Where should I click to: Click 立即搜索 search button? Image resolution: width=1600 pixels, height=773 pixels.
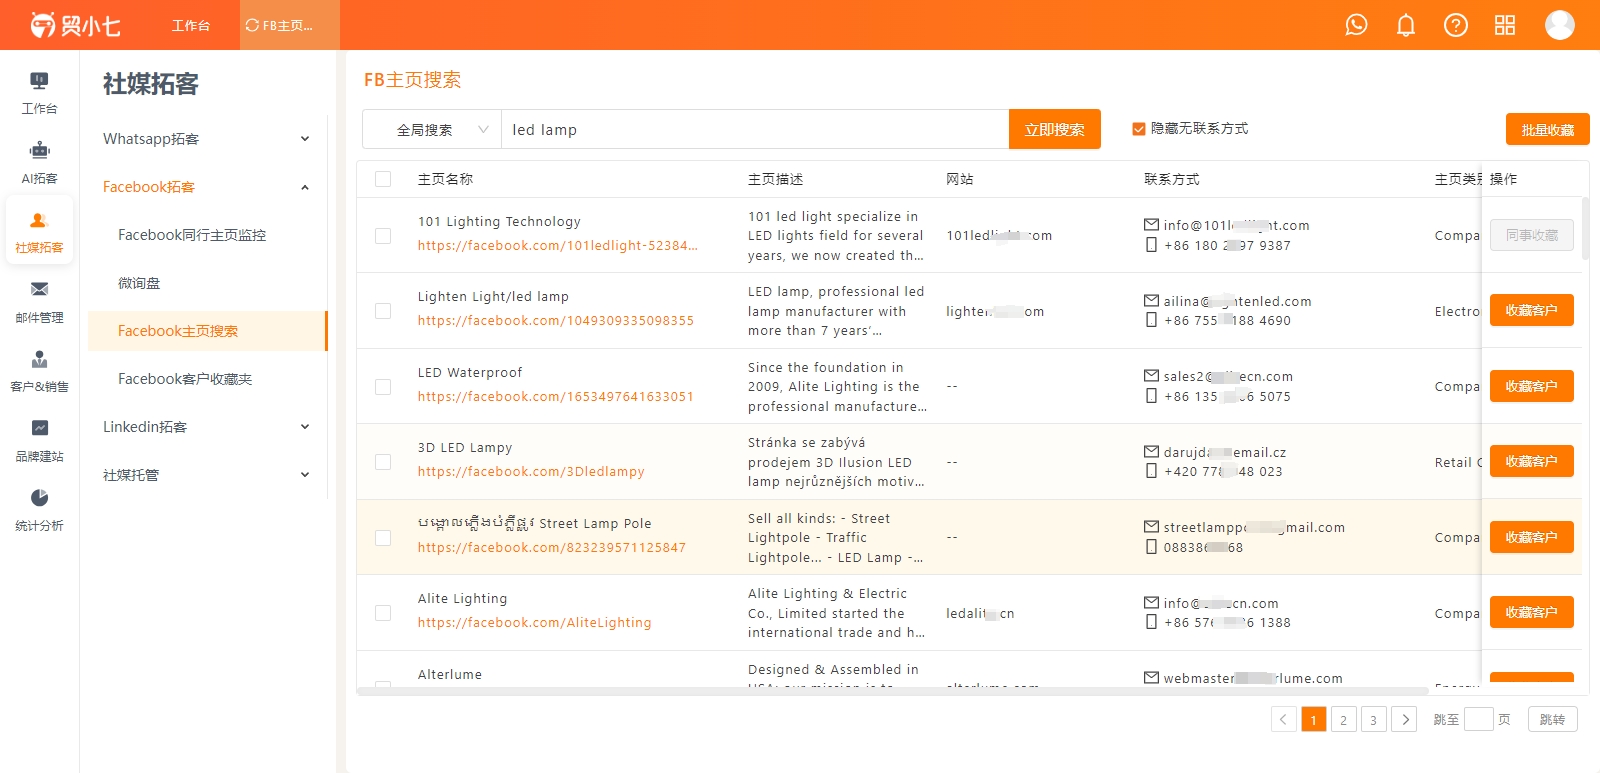click(1055, 129)
